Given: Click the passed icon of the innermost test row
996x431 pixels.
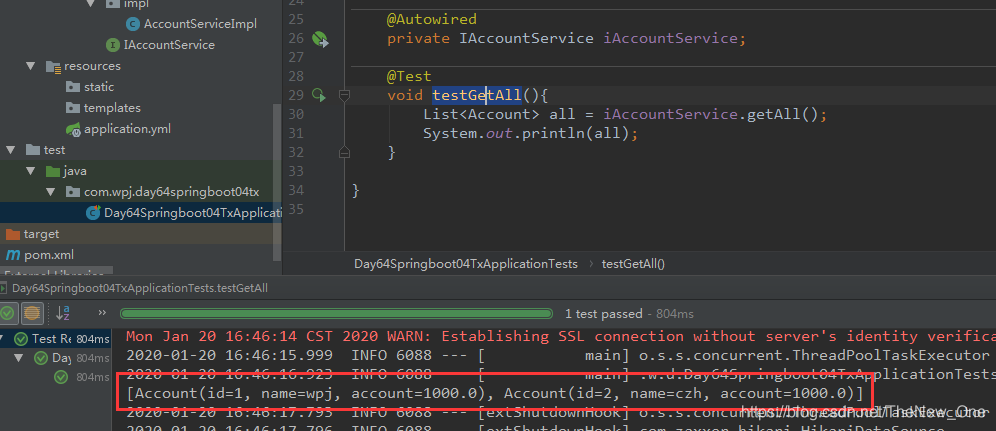Looking at the screenshot, I should coord(61,377).
